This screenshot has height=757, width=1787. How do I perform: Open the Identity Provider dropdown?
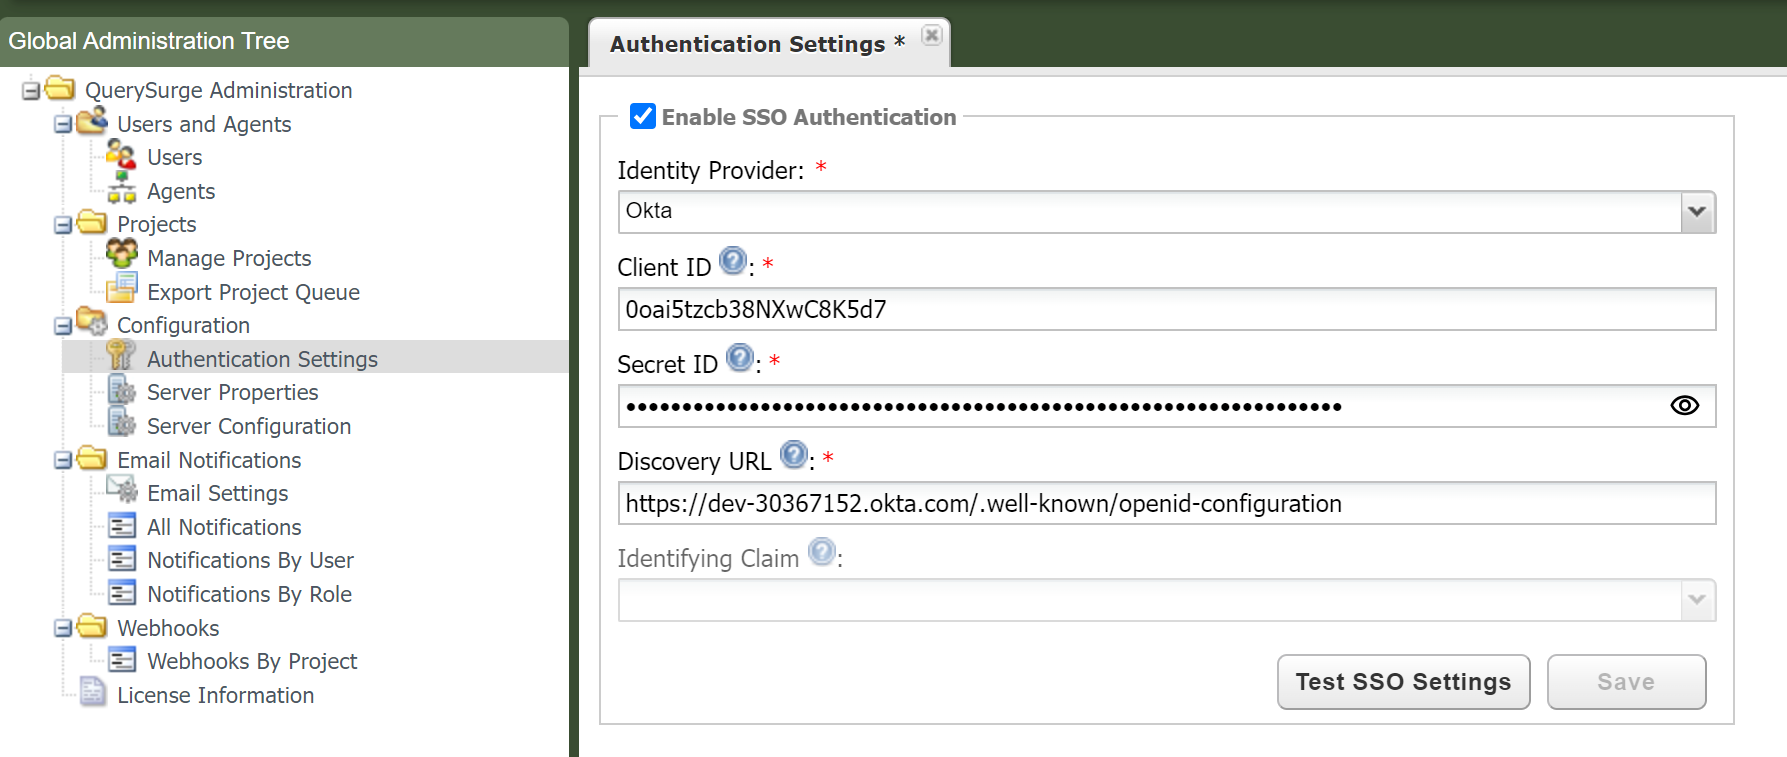[x=1698, y=212]
